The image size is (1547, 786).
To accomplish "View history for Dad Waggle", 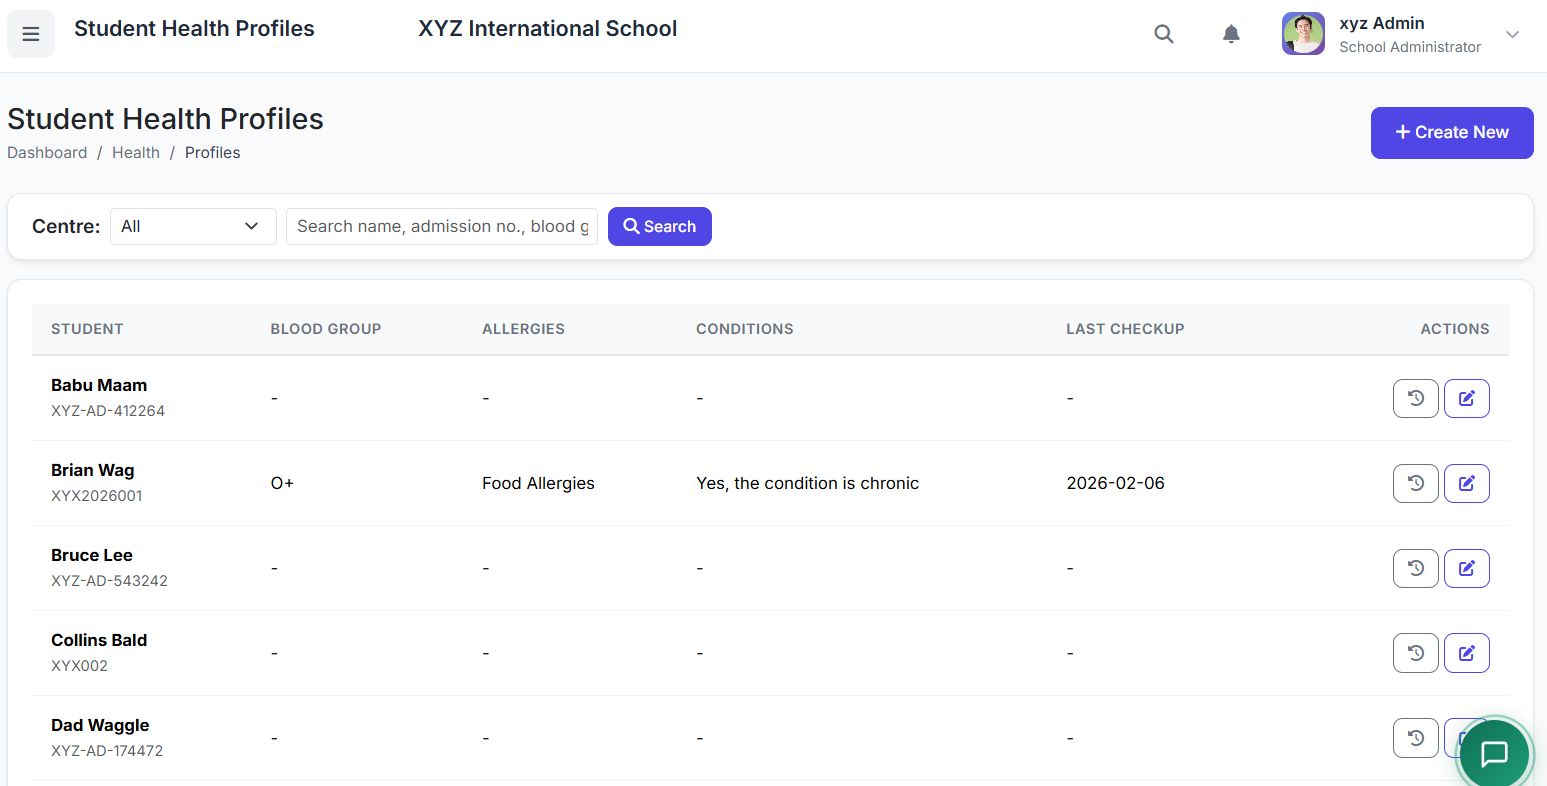I will 1416,738.
